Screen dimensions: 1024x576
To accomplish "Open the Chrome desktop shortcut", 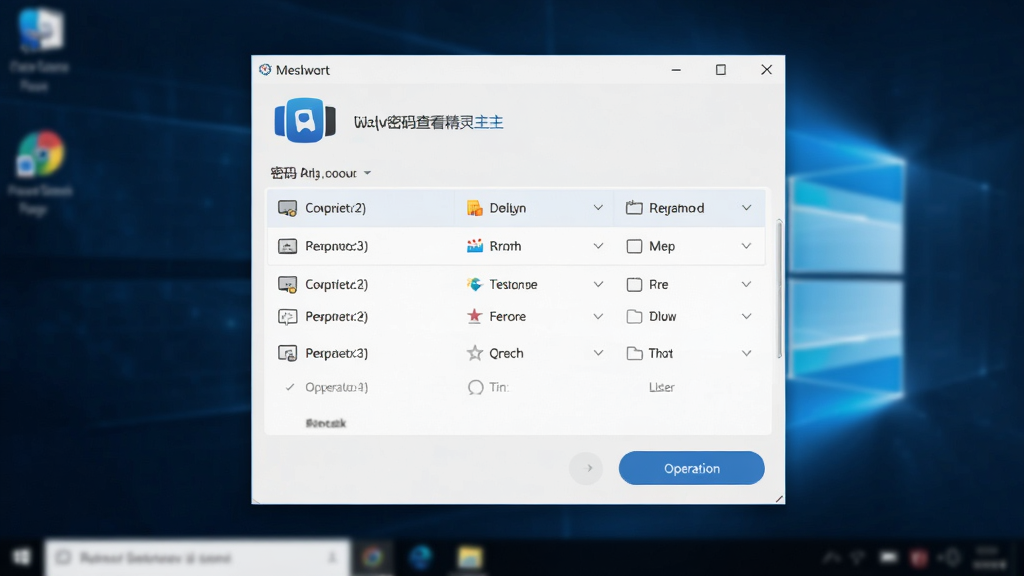I will (40, 154).
